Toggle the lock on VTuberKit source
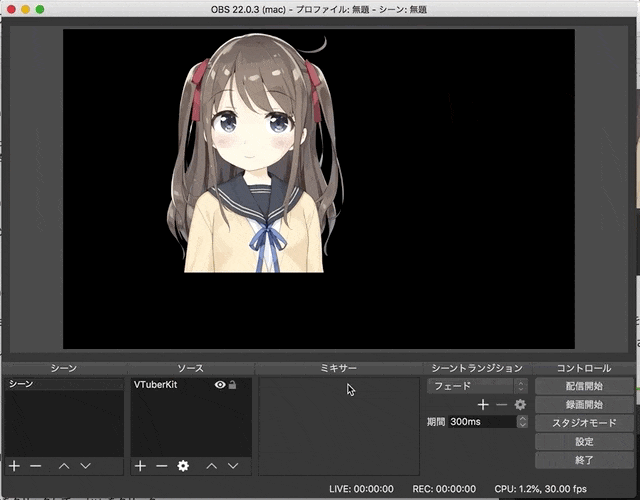640x500 pixels. coord(232,384)
